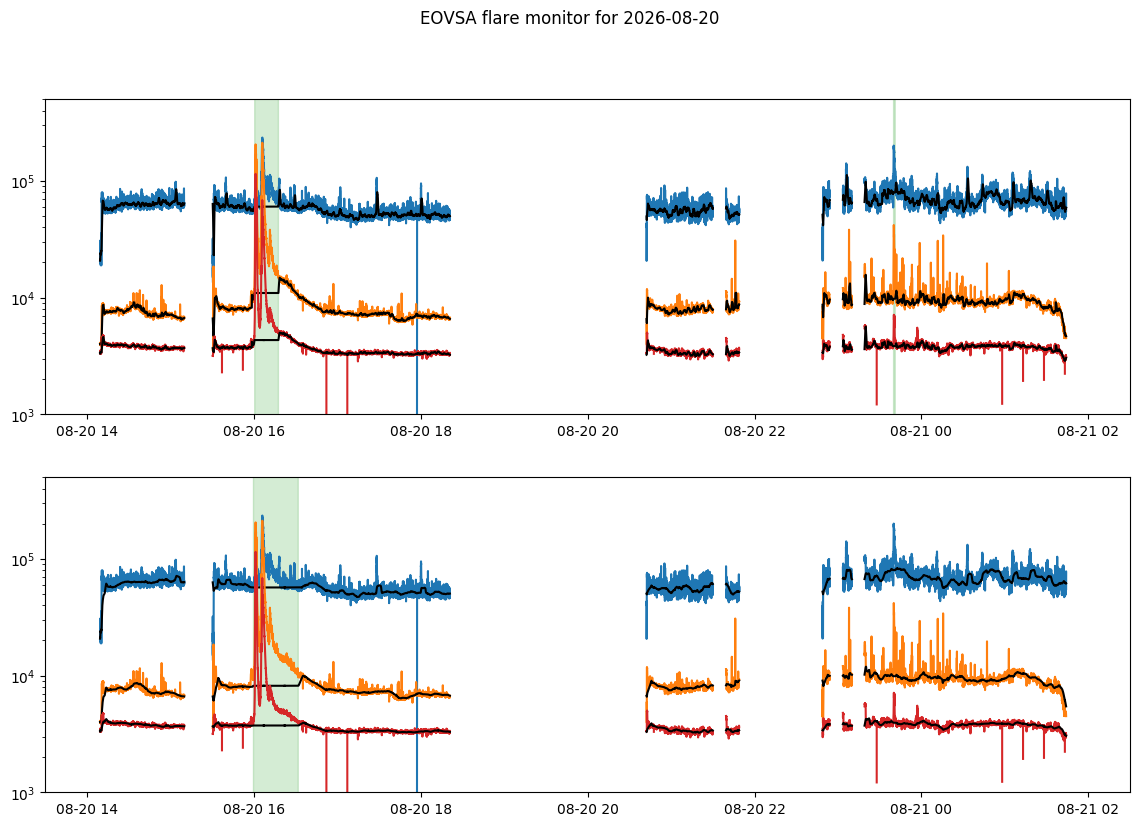Image resolution: width=1143 pixels, height=826 pixels.
Task: Click the "08-21 00" tick label under the upper plot
Action: click(921, 431)
